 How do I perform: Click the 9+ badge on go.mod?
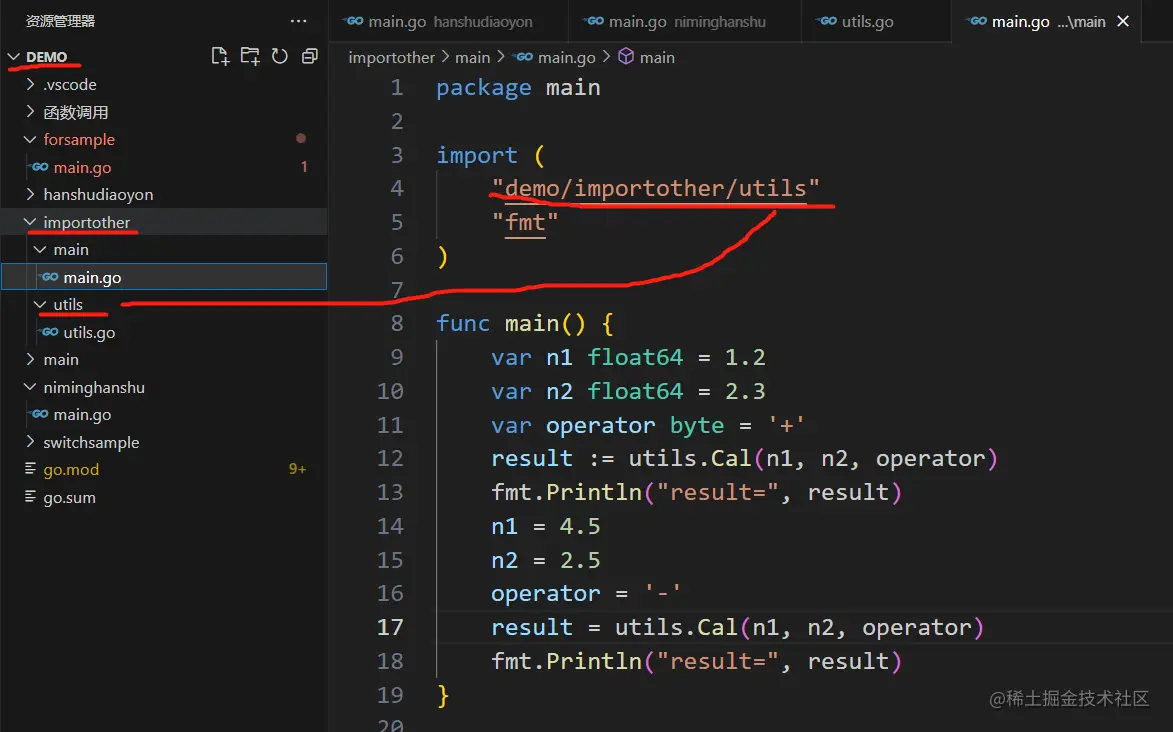[297, 469]
